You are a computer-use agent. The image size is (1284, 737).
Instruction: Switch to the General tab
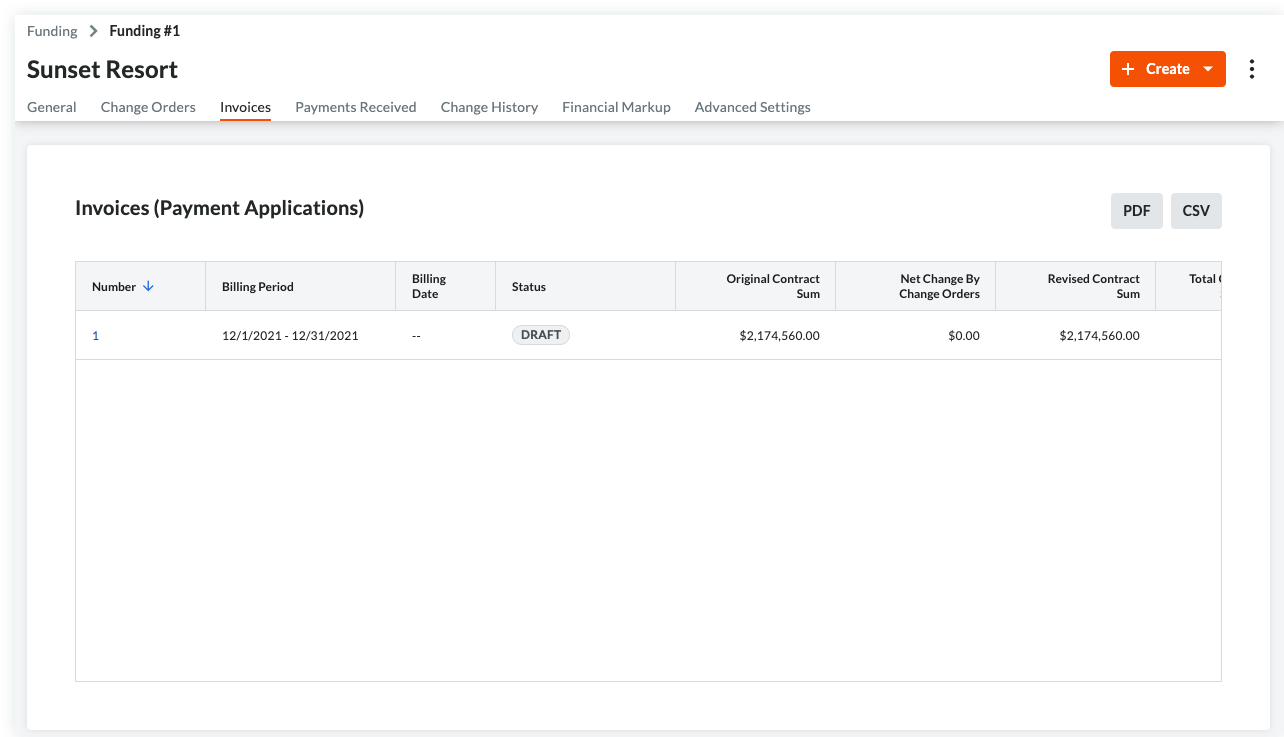point(51,107)
